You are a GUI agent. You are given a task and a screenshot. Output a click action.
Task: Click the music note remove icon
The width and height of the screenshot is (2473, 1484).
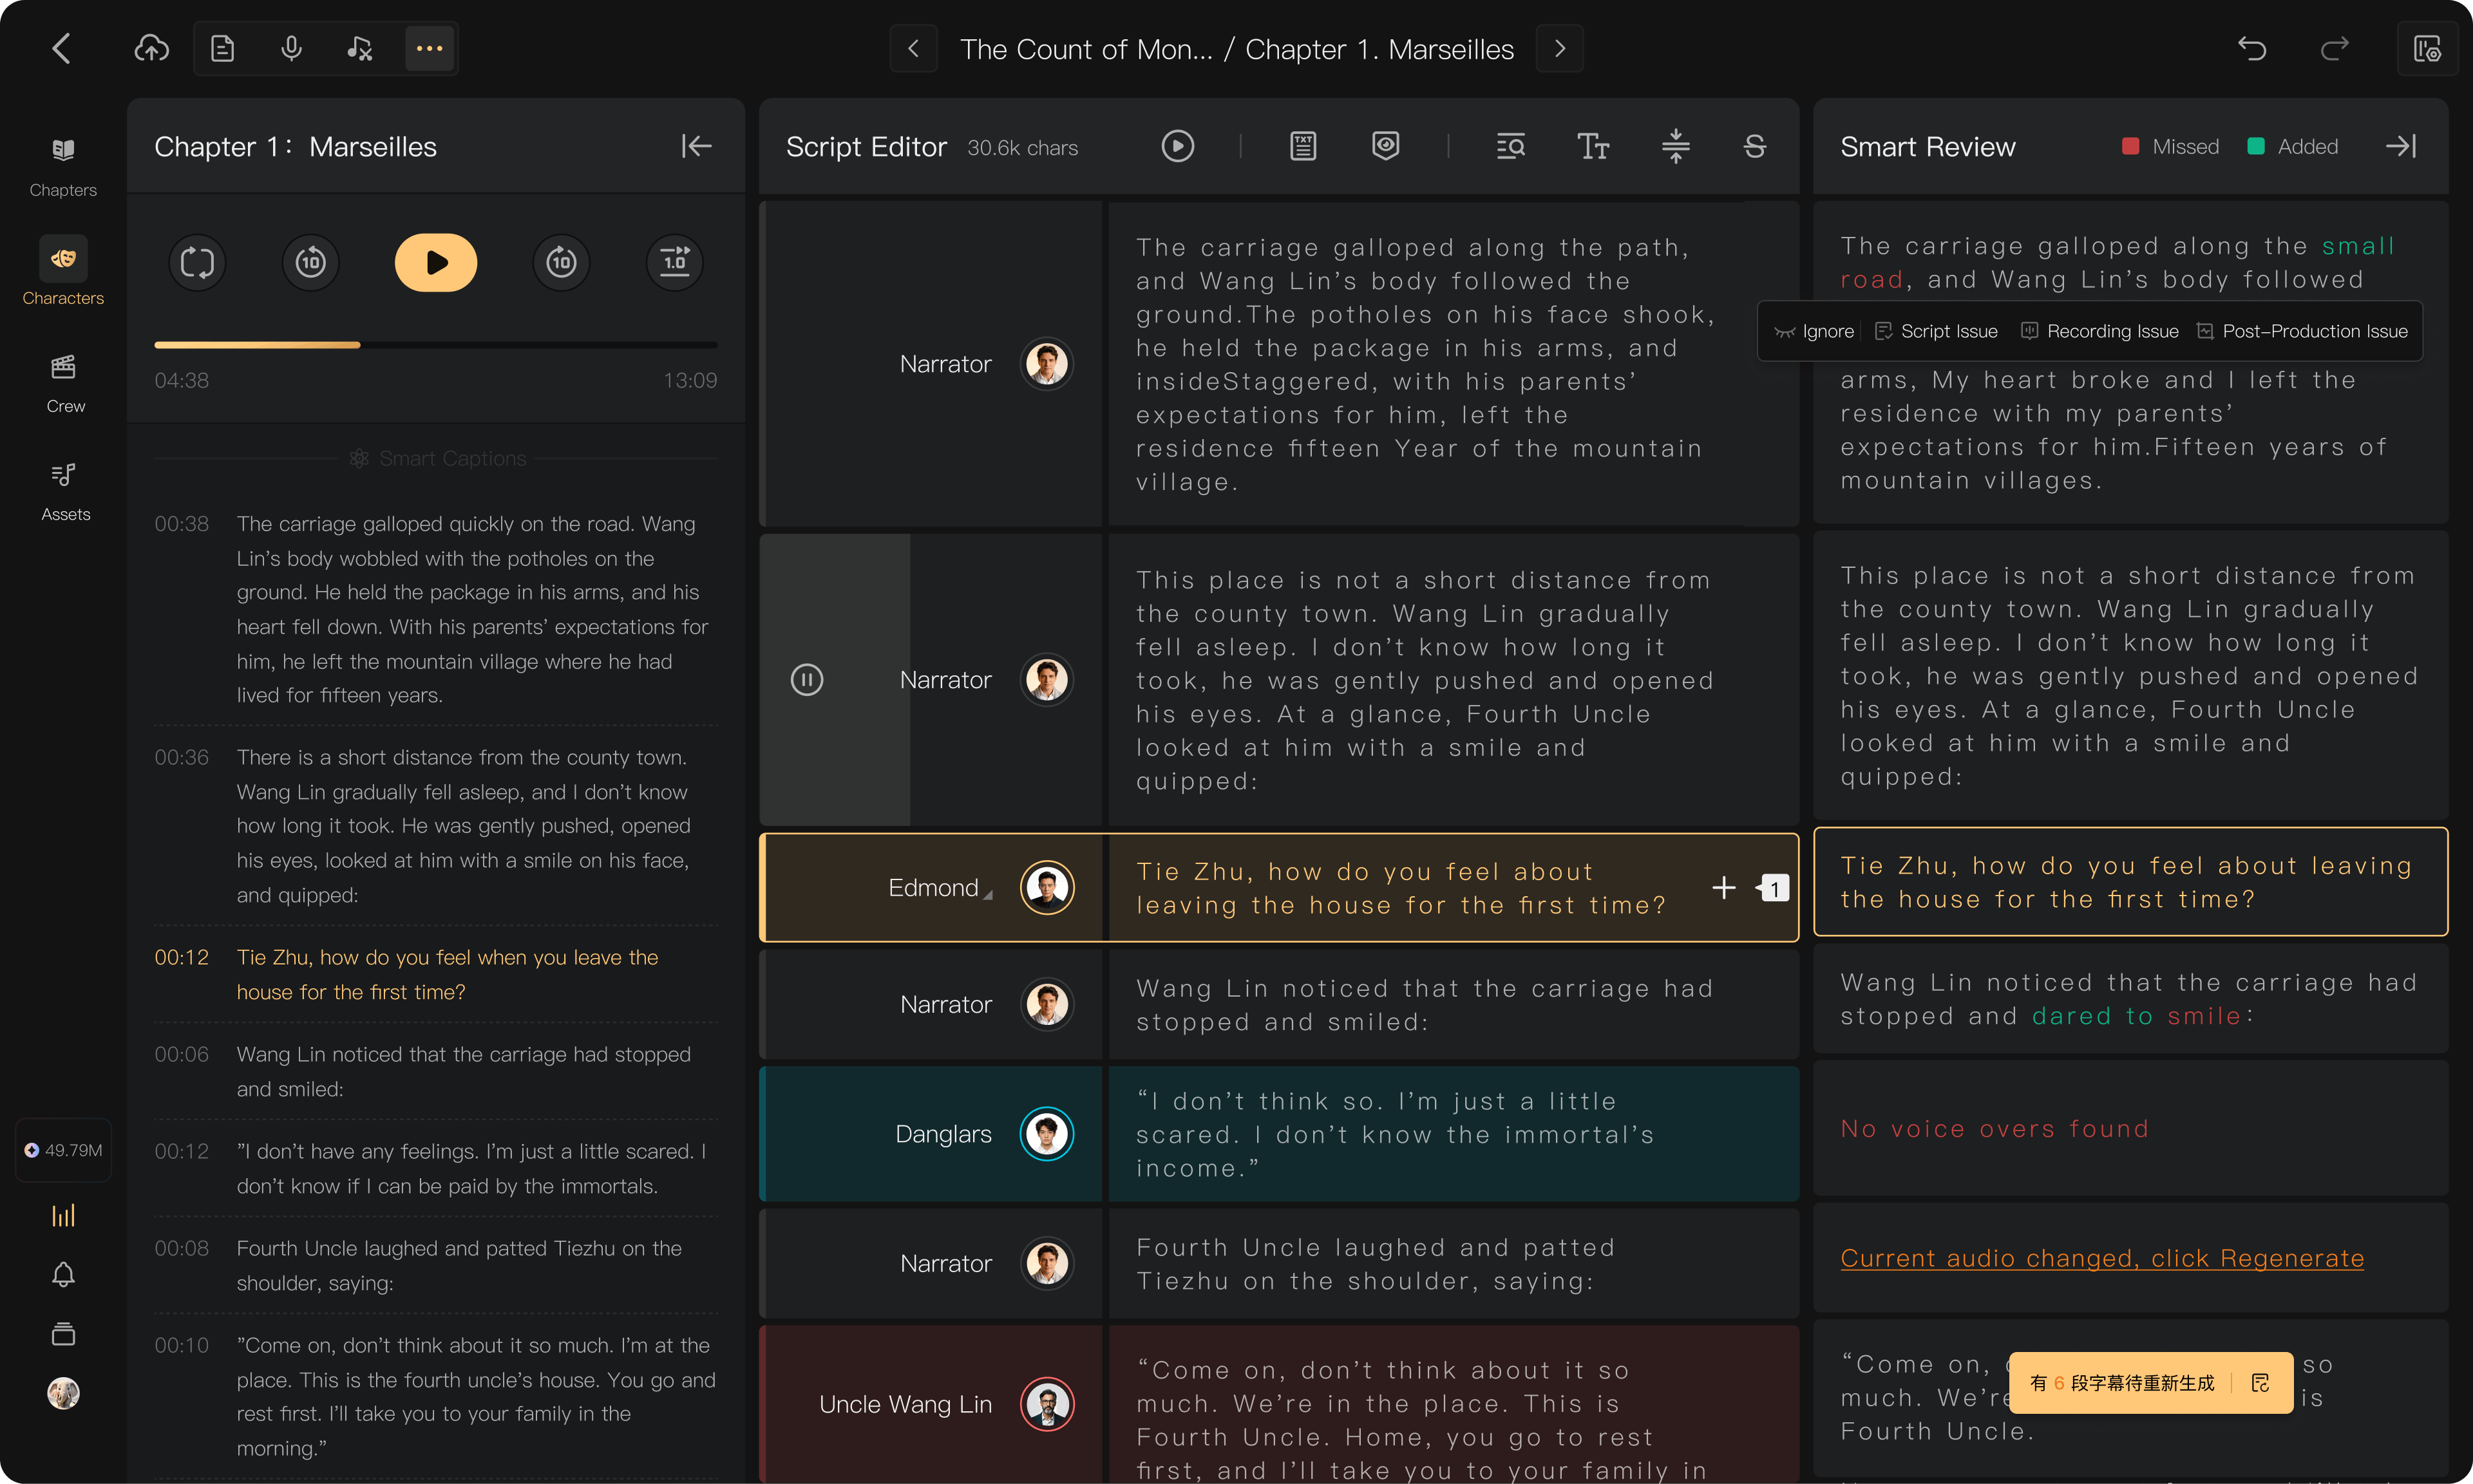(360, 48)
